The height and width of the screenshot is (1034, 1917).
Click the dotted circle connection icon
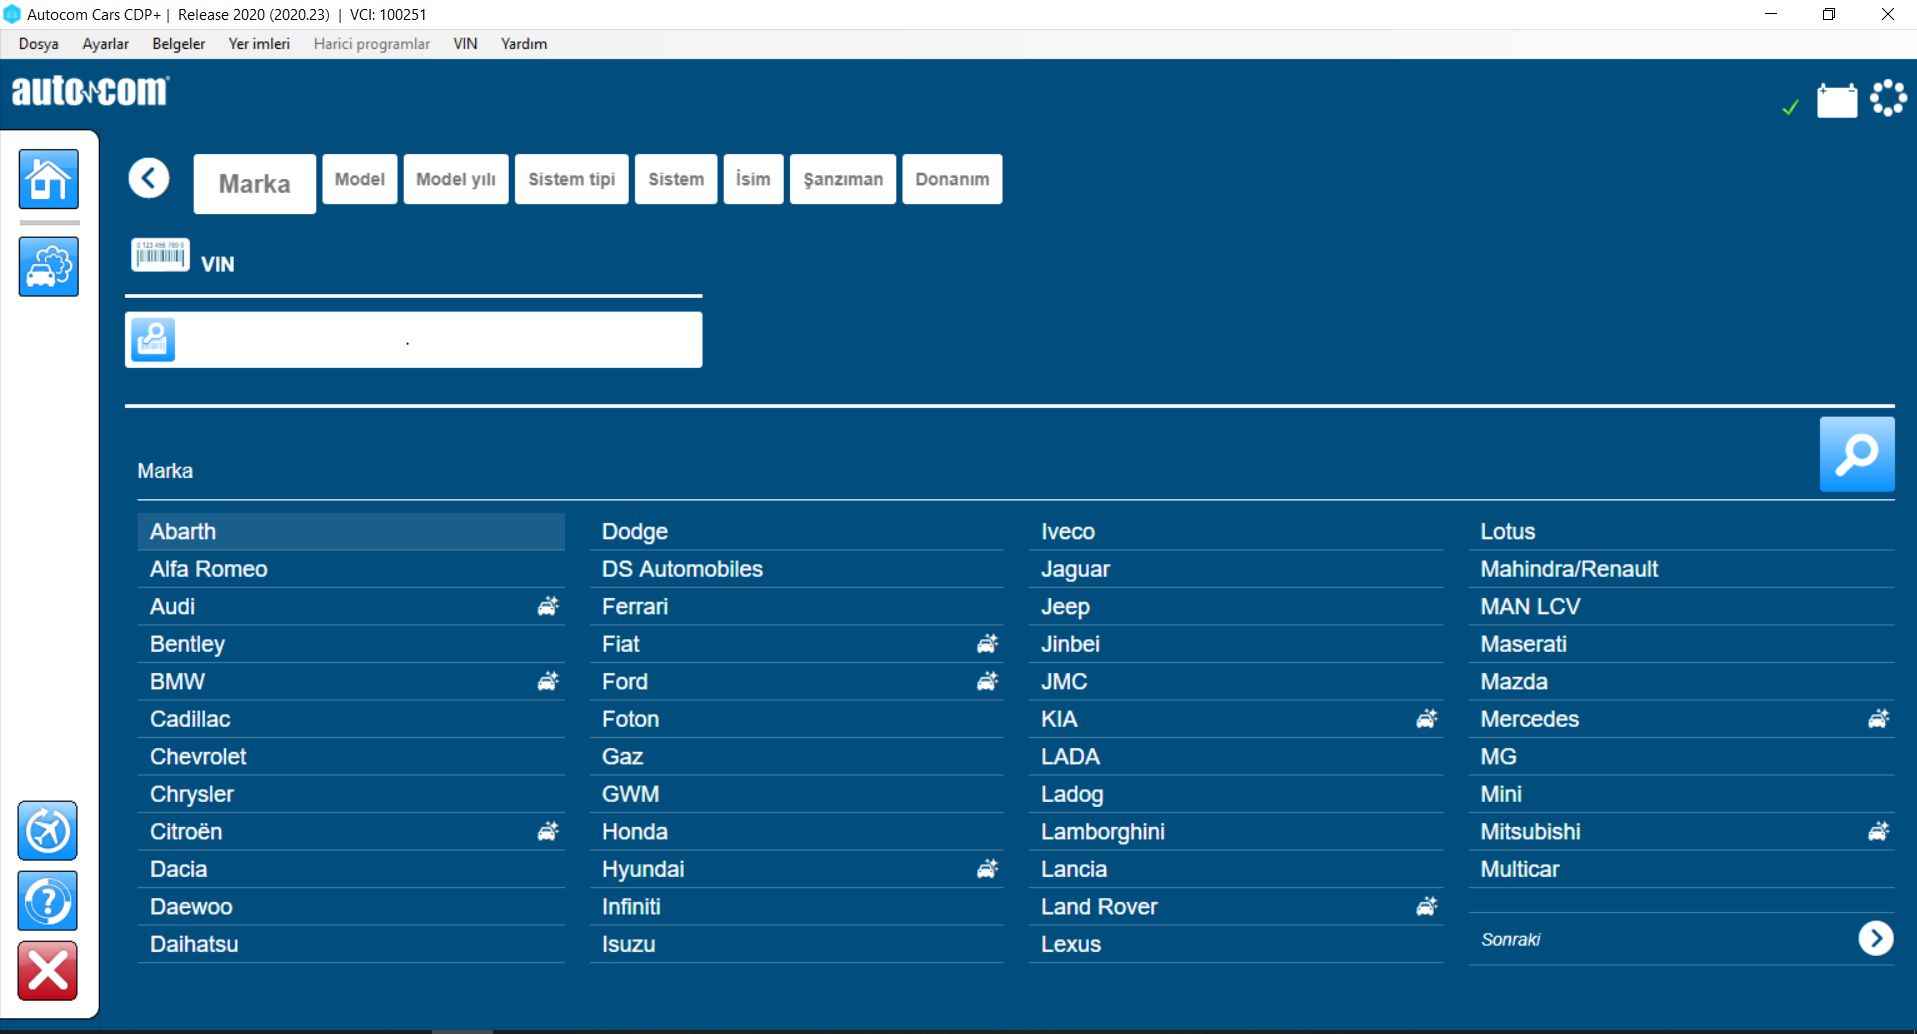(x=1887, y=98)
